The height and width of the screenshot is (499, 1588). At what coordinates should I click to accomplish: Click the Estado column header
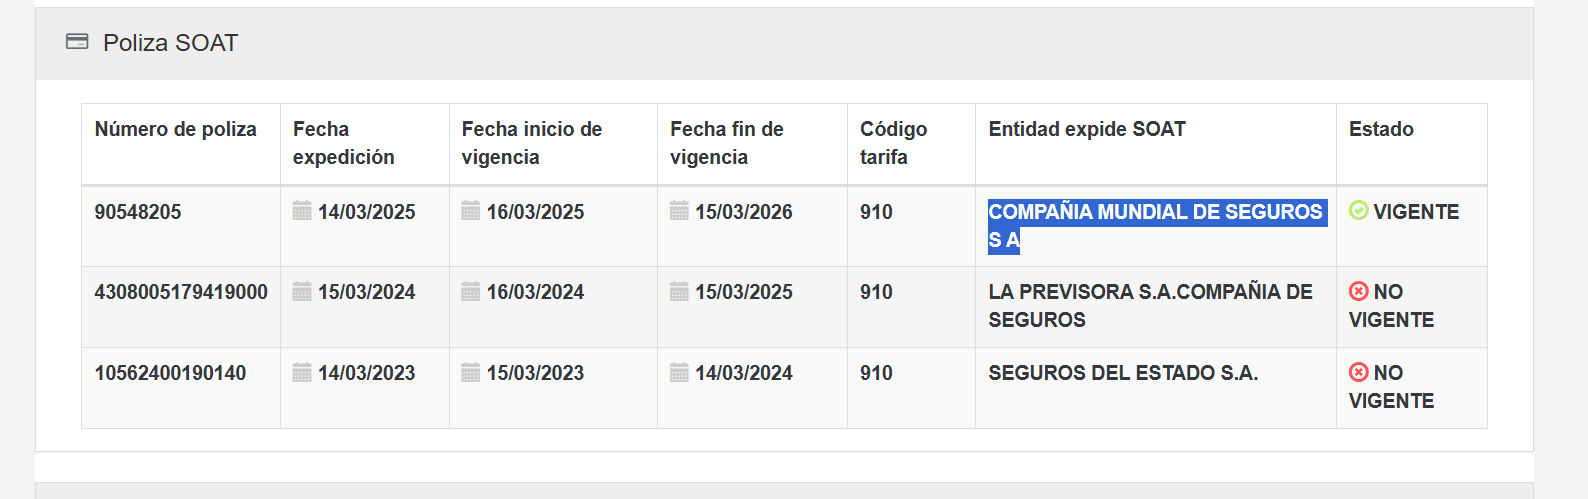1381,129
